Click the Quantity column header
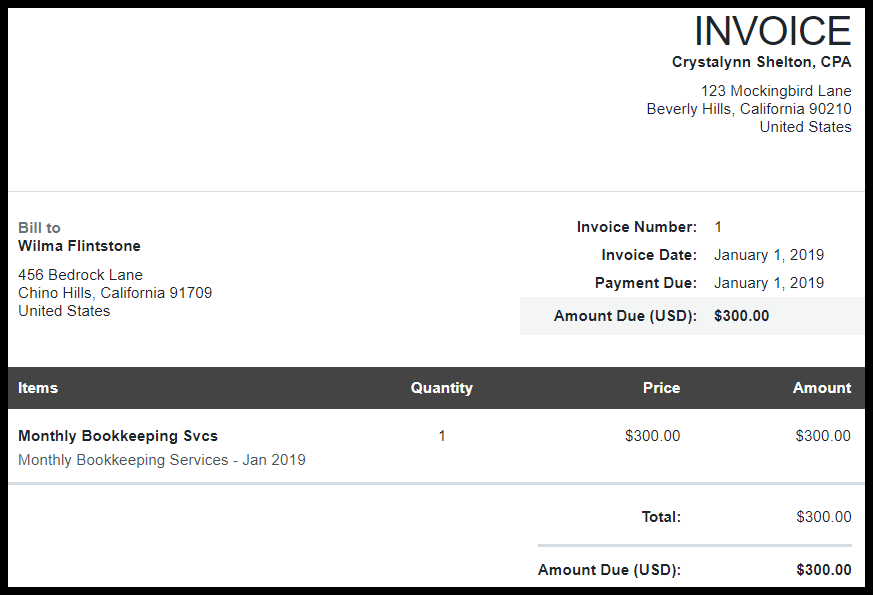This screenshot has width=873, height=595. 442,388
